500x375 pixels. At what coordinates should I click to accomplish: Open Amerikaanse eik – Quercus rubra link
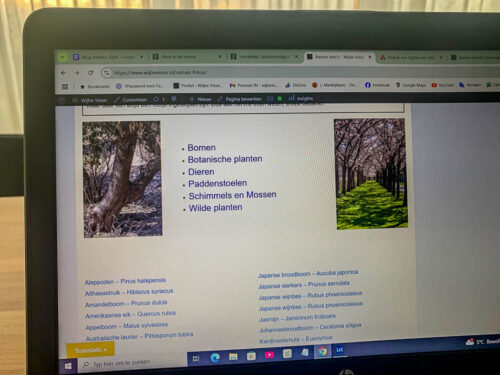point(130,315)
